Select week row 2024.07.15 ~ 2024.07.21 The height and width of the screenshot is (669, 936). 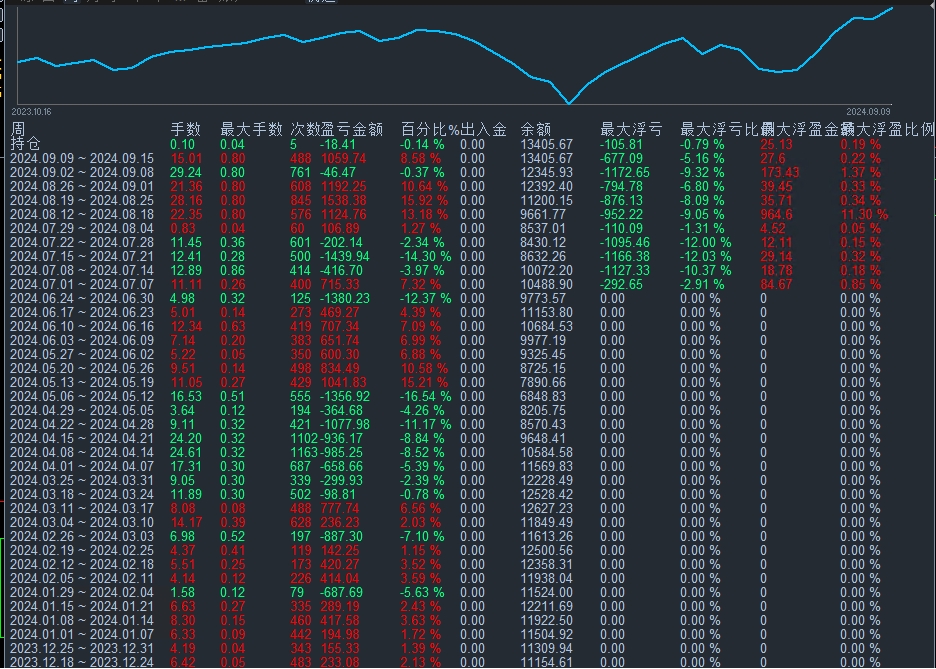pyautogui.click(x=82, y=257)
